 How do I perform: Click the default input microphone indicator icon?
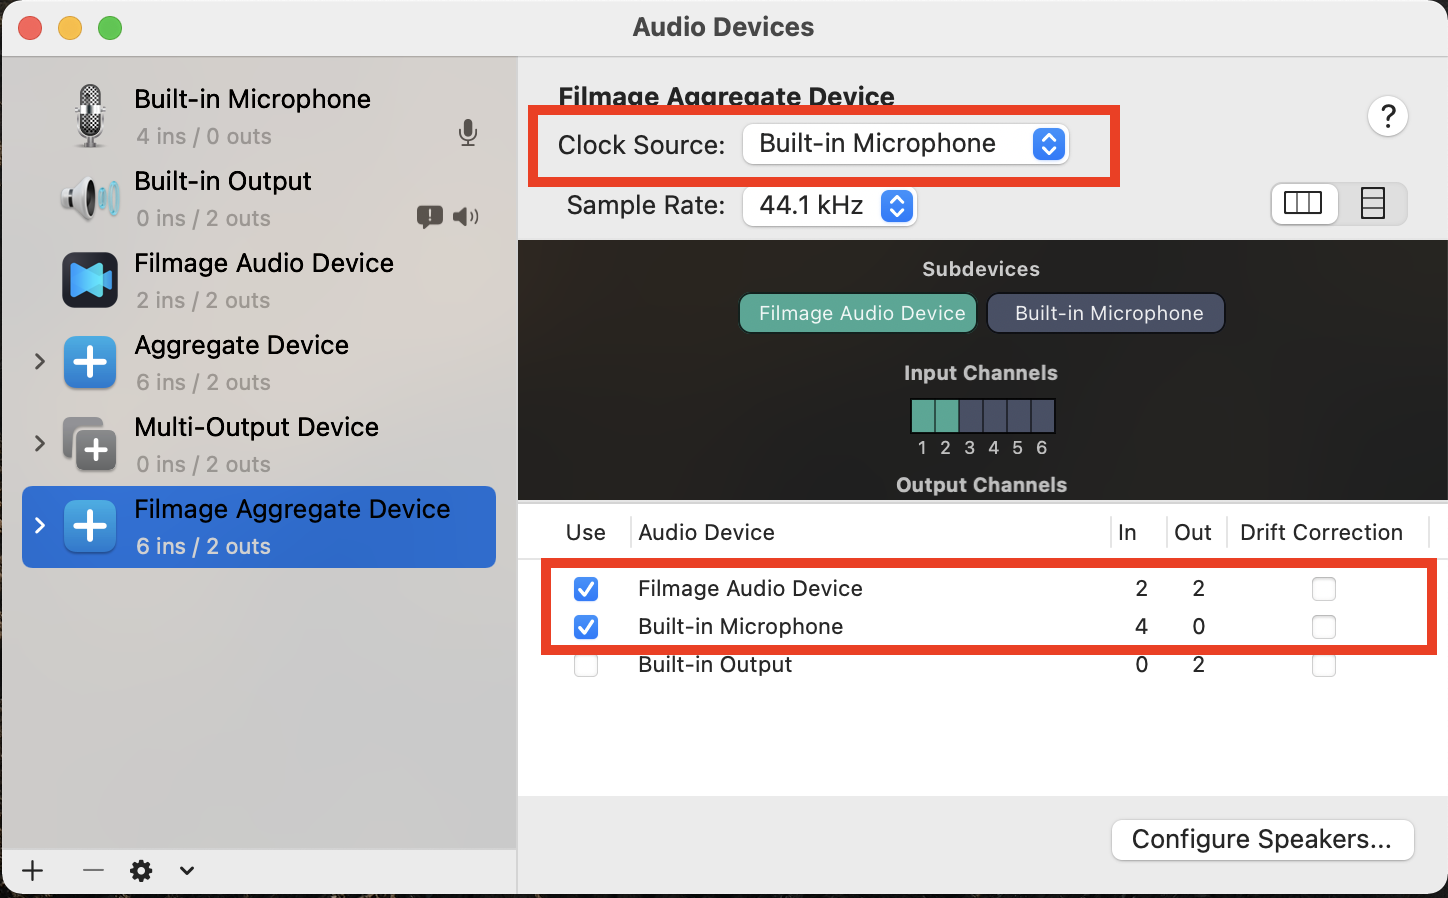[x=467, y=133]
